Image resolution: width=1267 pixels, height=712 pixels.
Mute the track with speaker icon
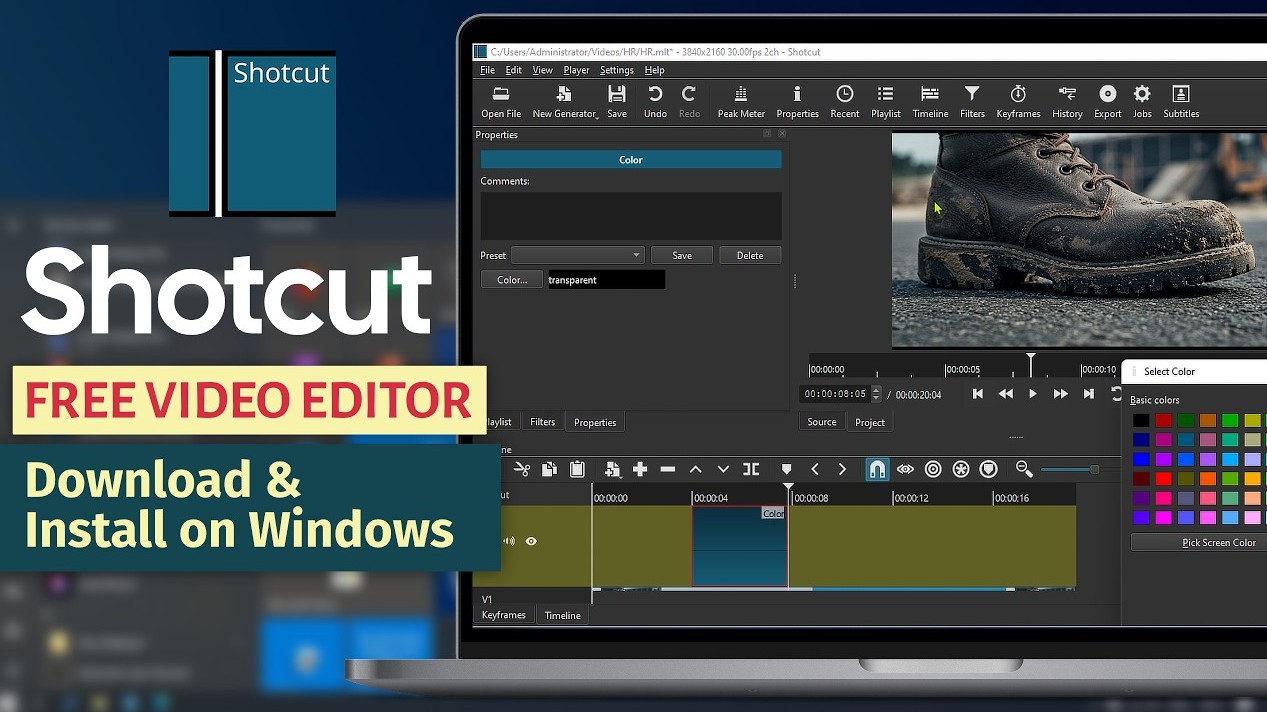(509, 541)
